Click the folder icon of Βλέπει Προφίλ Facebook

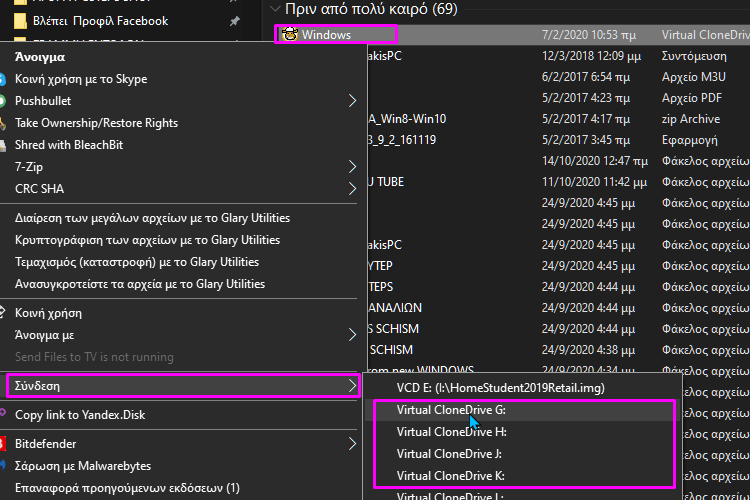[20, 21]
